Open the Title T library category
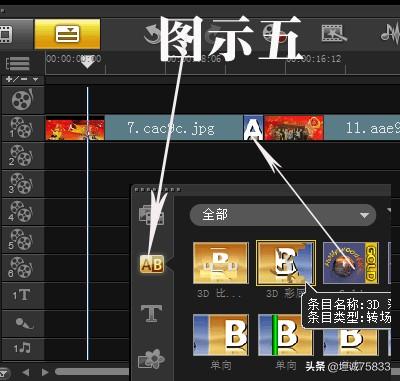This screenshot has height=381, width=400. (152, 313)
